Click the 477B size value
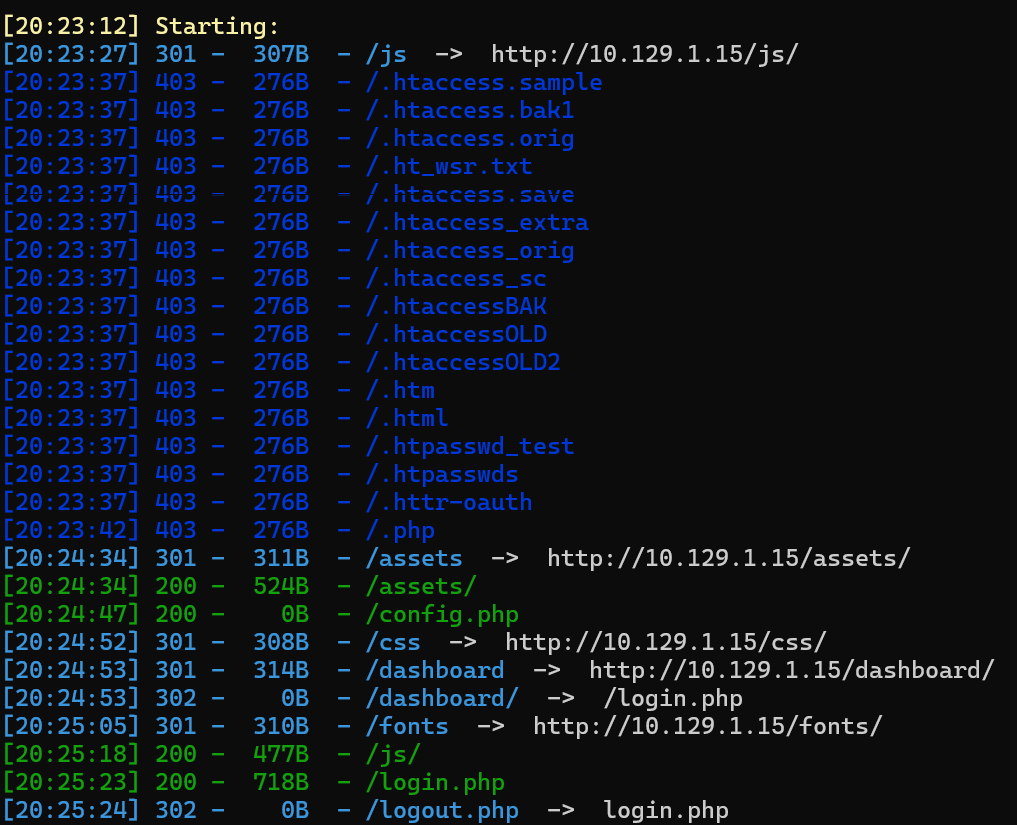The width and height of the screenshot is (1017, 825). (281, 754)
